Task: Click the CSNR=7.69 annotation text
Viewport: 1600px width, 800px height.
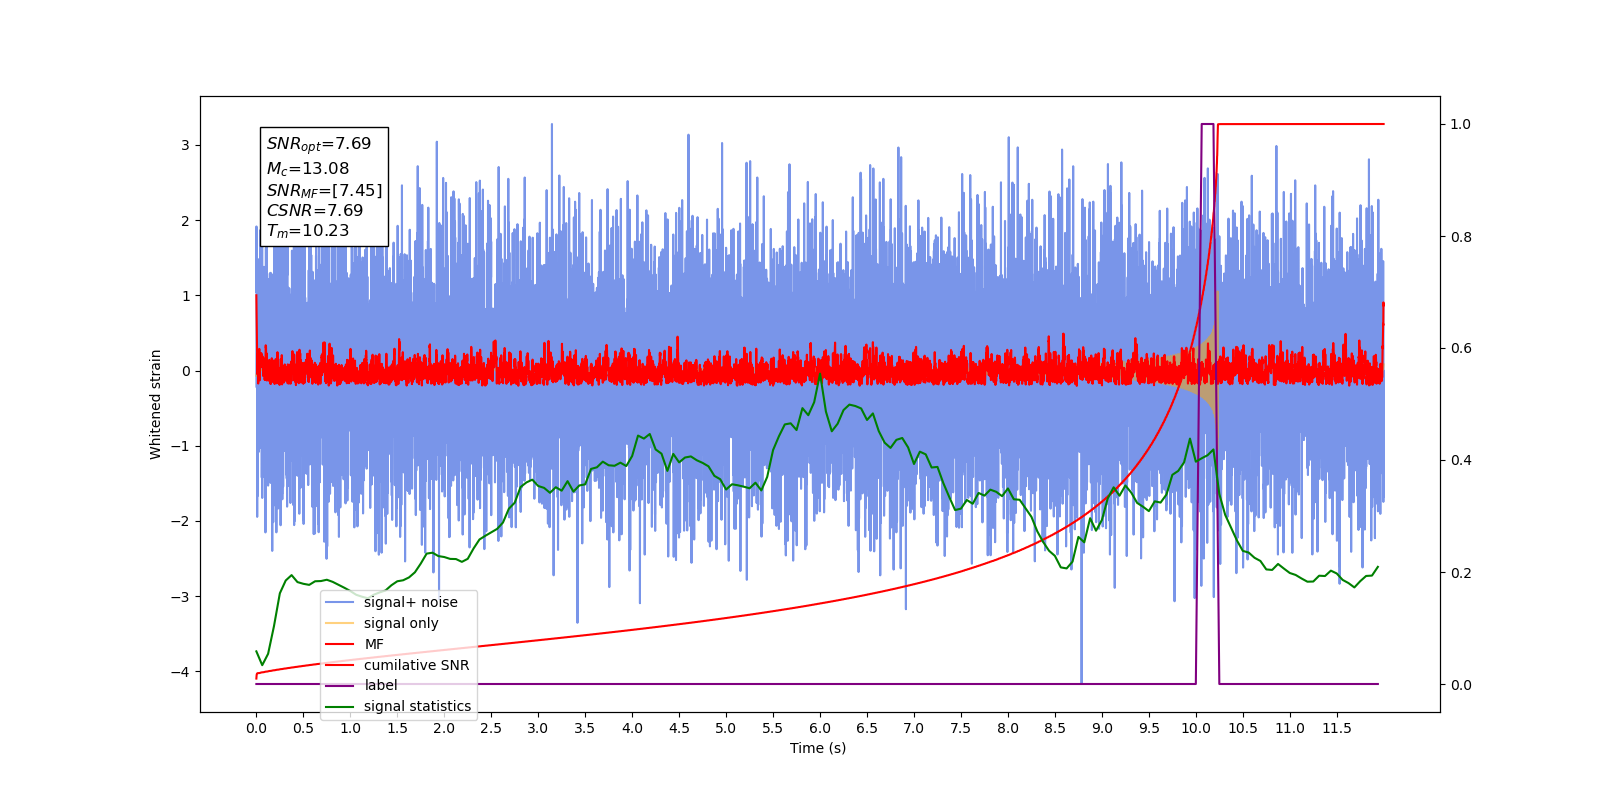Action: point(315,210)
